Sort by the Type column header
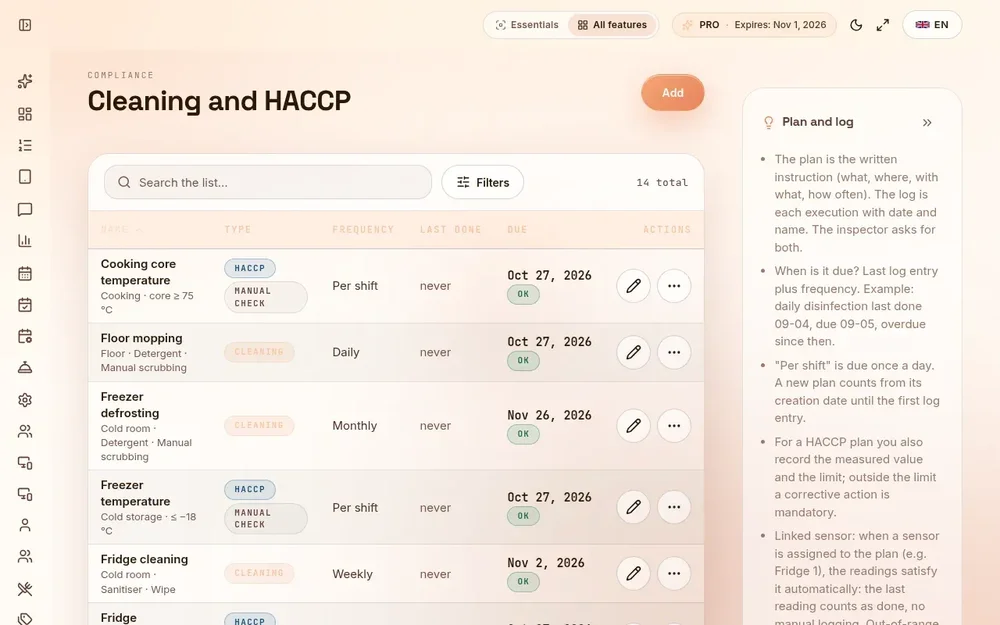The image size is (1000, 625). pos(238,230)
